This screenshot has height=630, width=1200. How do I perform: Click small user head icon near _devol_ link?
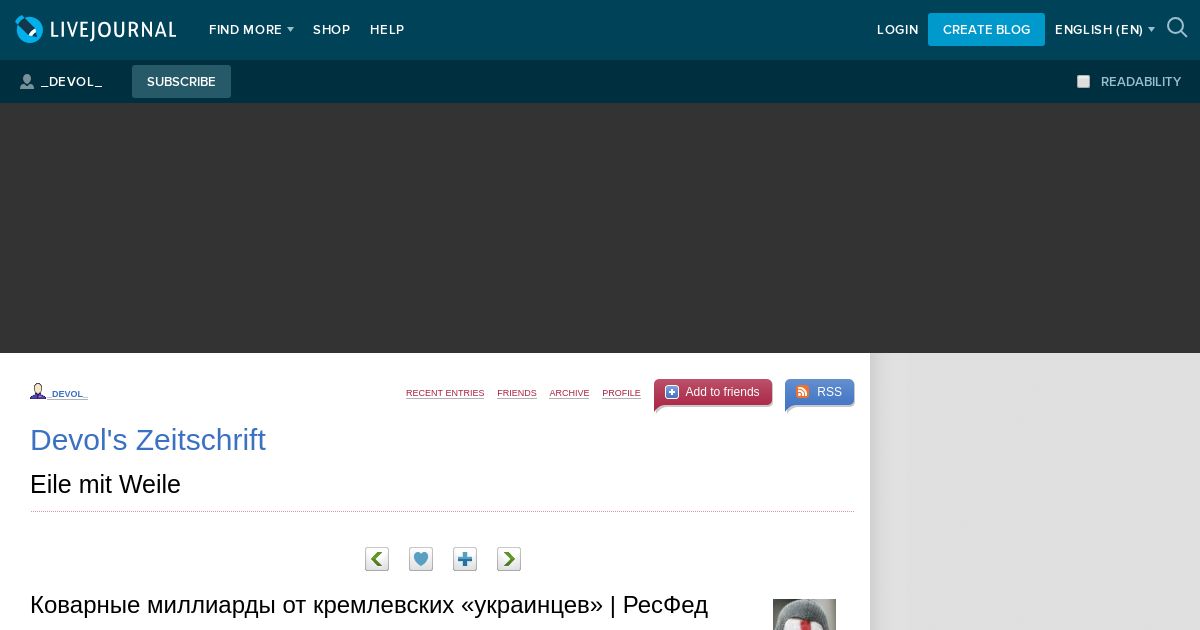tap(38, 391)
